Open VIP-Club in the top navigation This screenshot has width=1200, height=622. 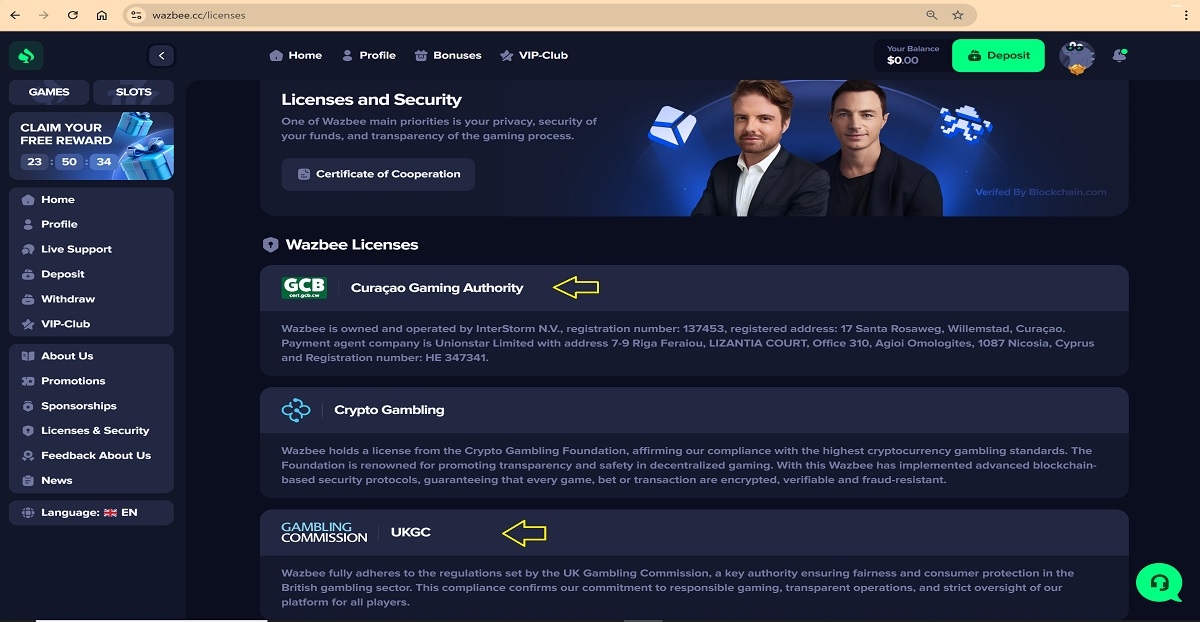pos(533,56)
